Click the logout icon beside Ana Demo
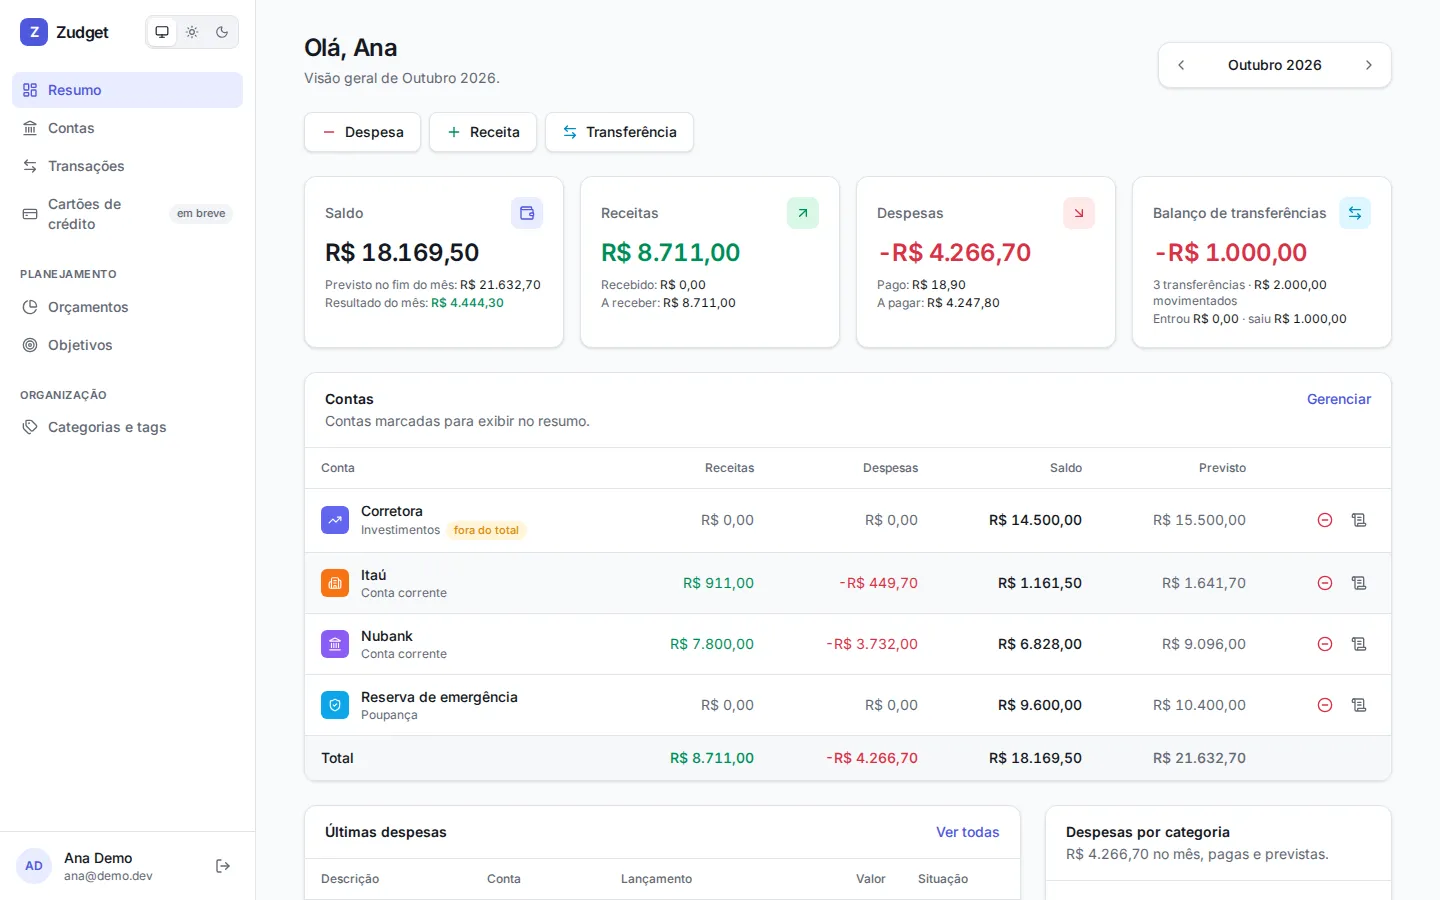Screen dimensions: 1440x900 [223, 866]
